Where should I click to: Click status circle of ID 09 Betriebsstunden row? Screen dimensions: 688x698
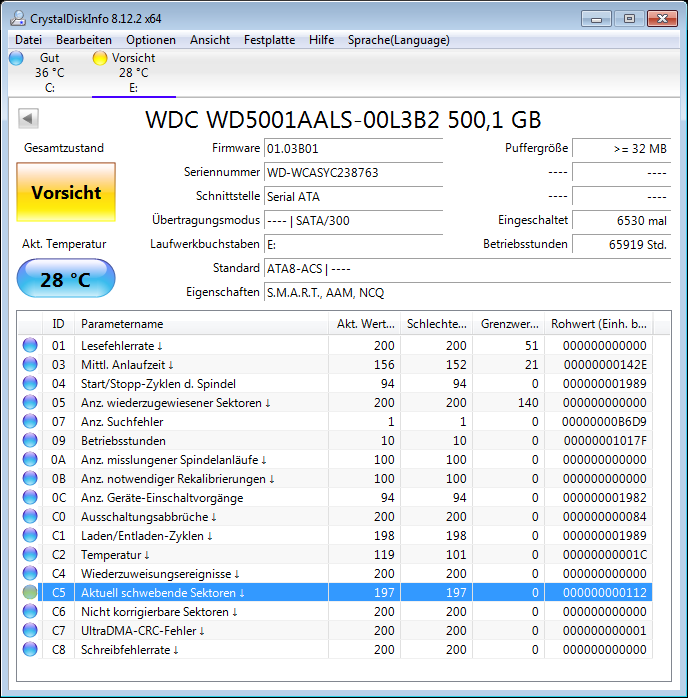[30, 441]
